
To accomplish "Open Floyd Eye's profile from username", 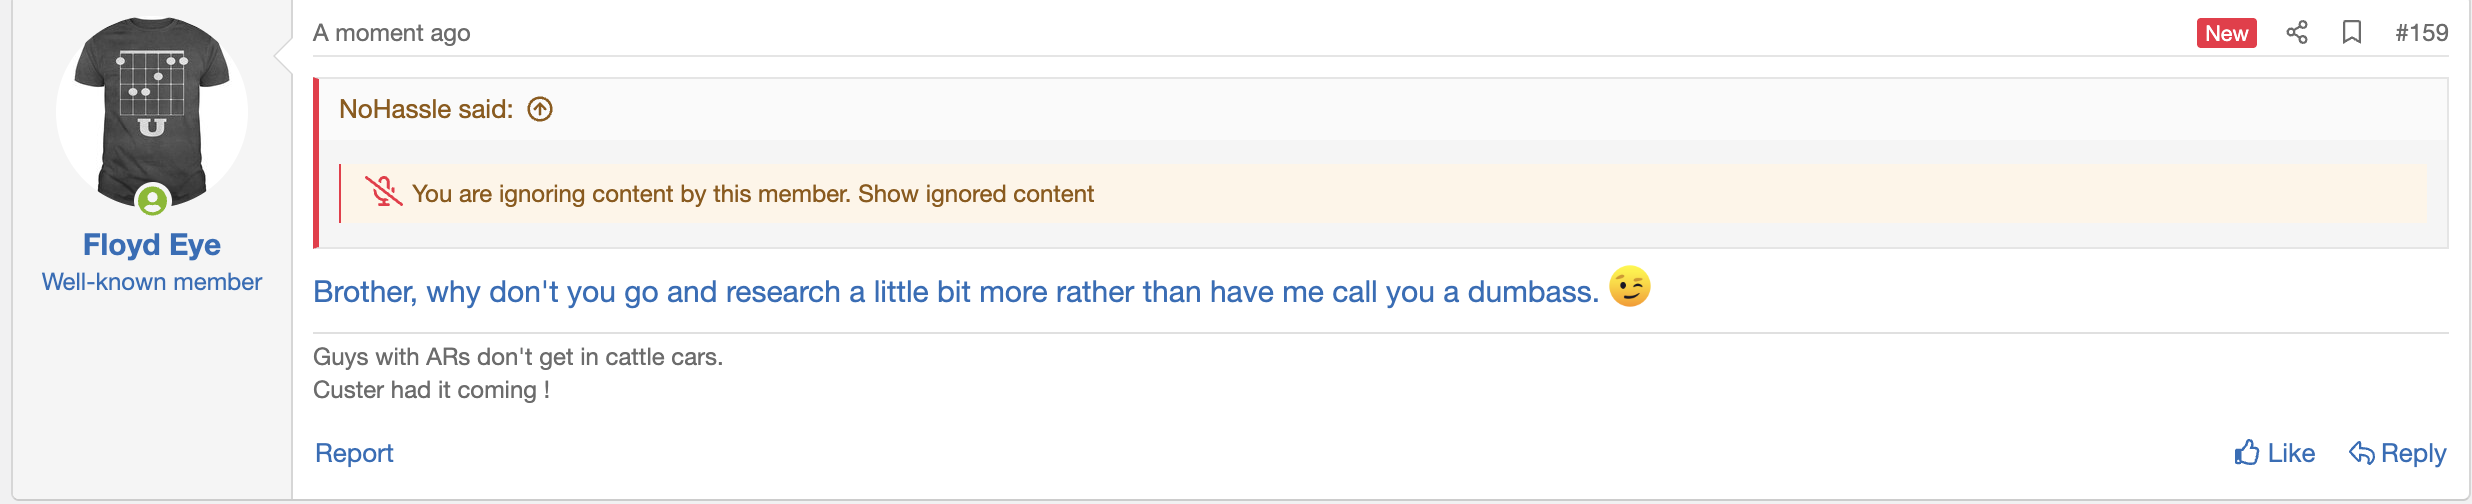I will point(152,245).
